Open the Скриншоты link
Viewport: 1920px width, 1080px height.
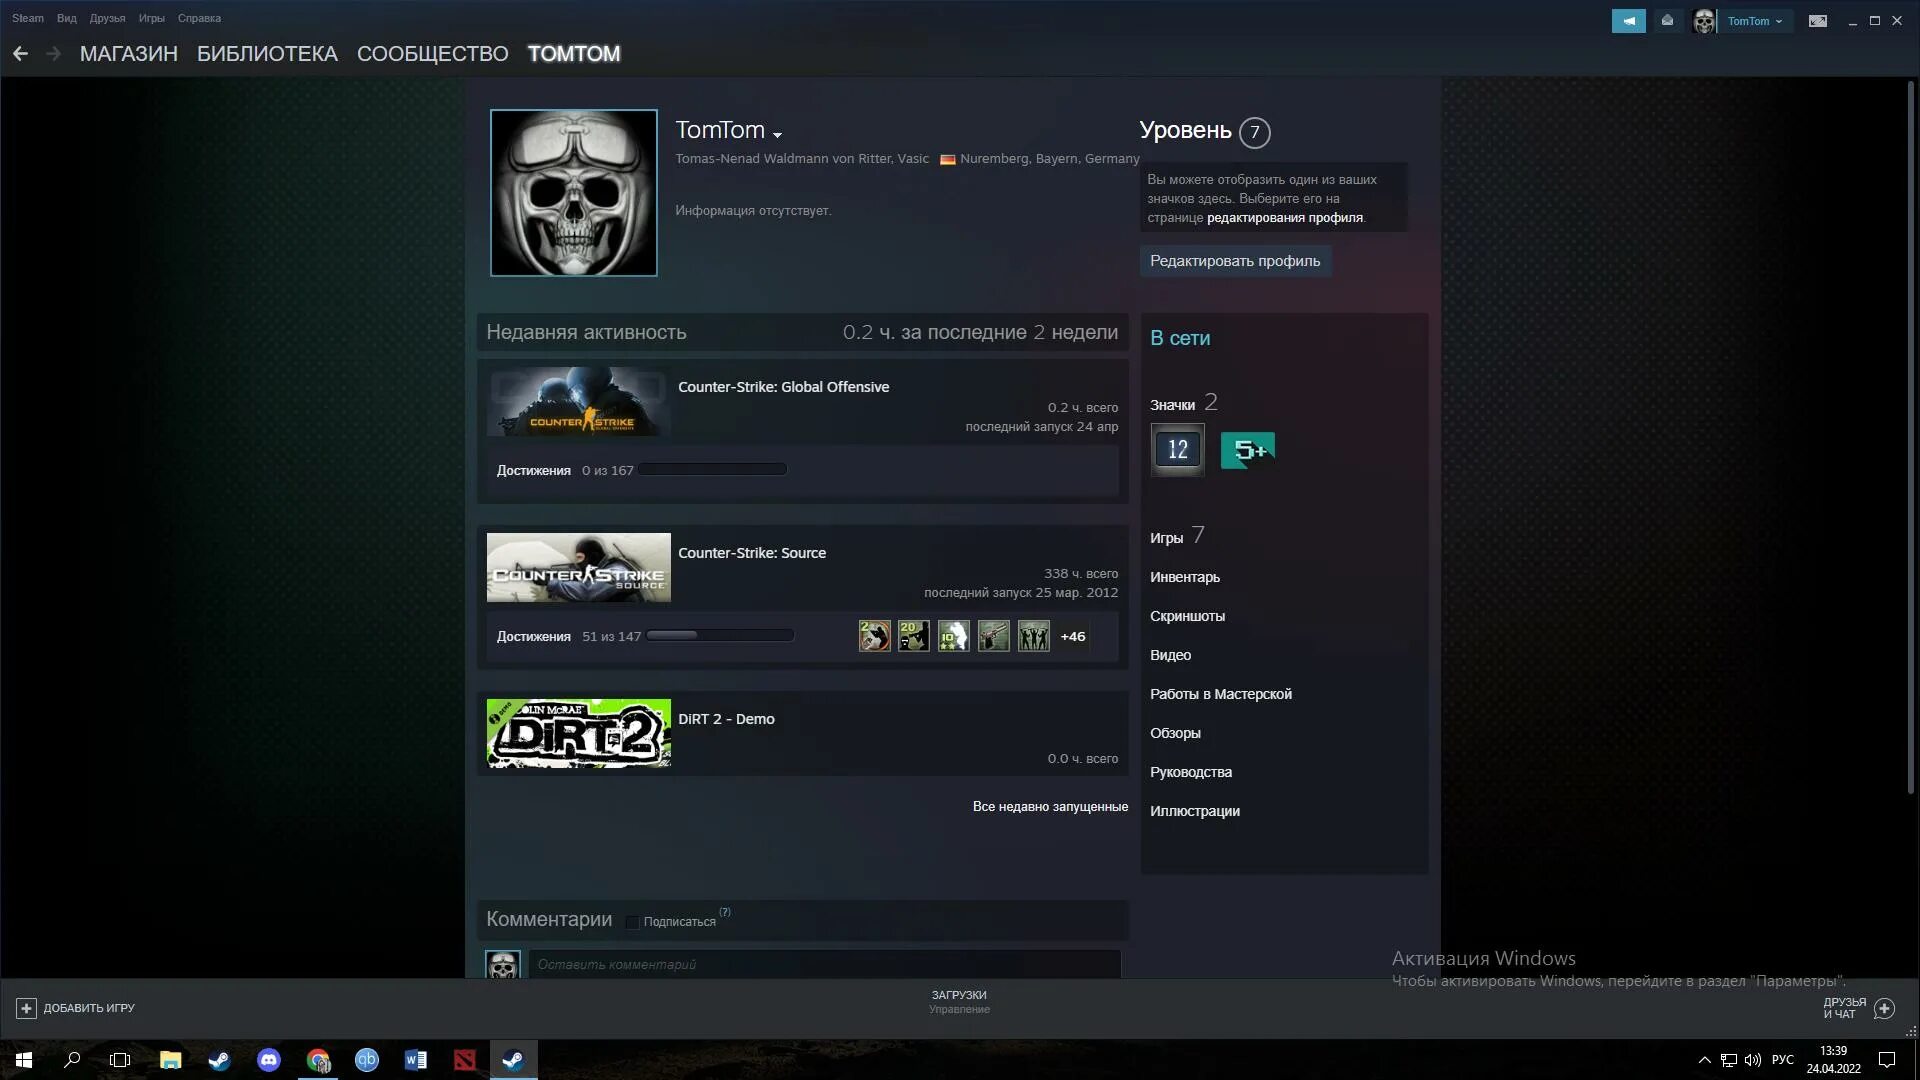[1187, 616]
